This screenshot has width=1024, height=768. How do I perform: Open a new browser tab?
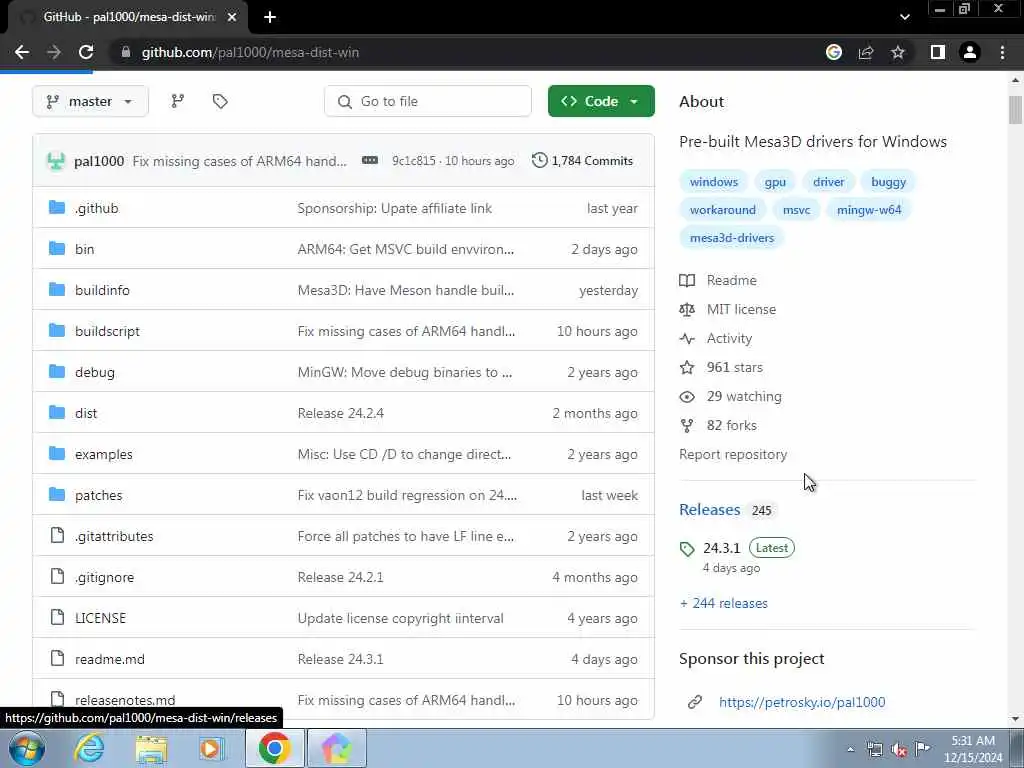tap(270, 17)
